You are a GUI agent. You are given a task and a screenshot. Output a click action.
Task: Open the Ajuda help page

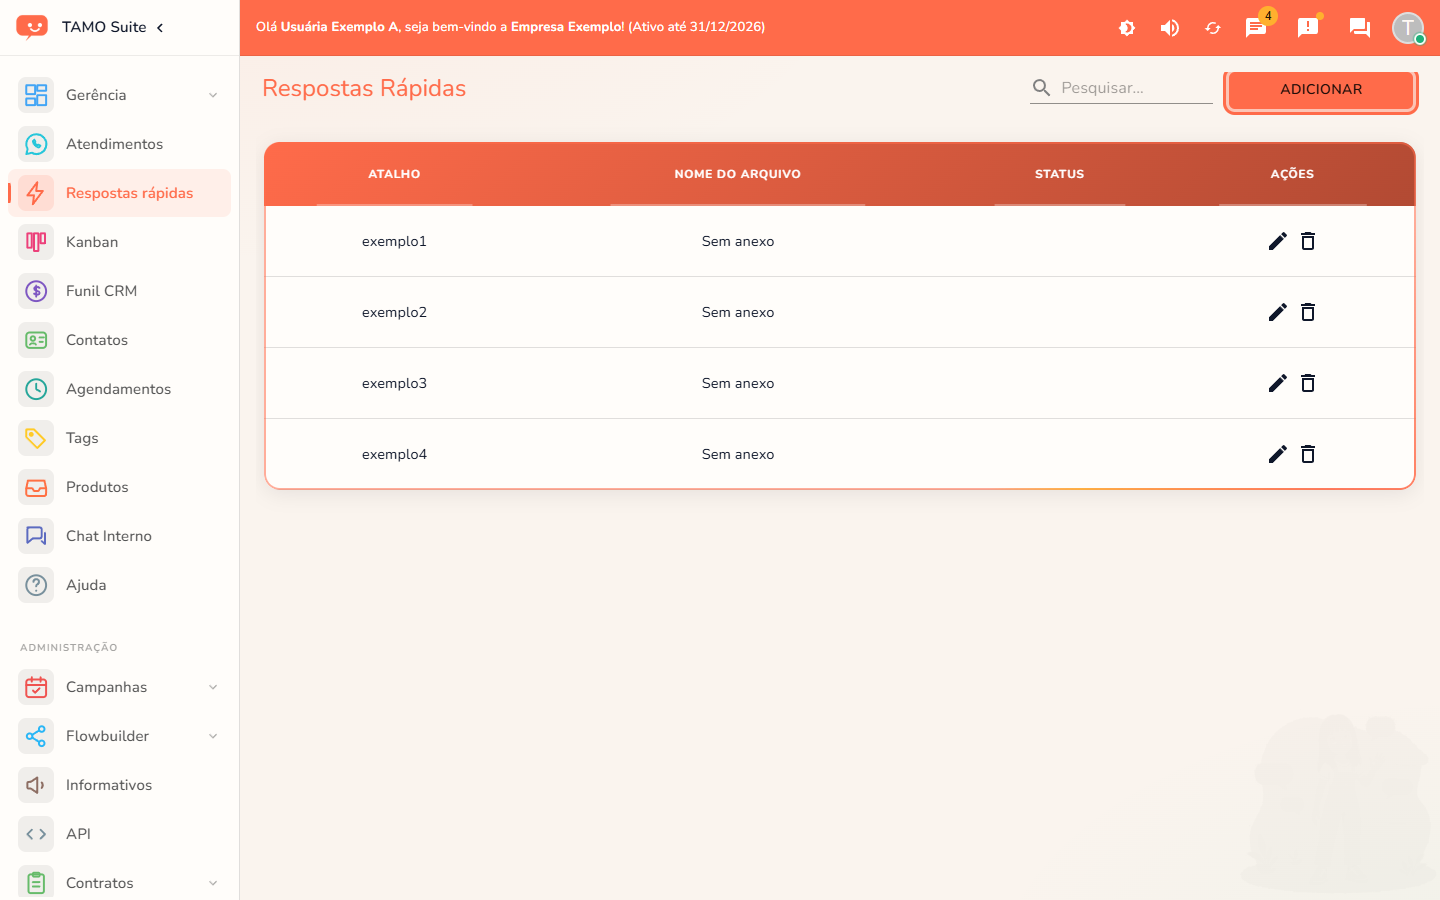click(120, 585)
